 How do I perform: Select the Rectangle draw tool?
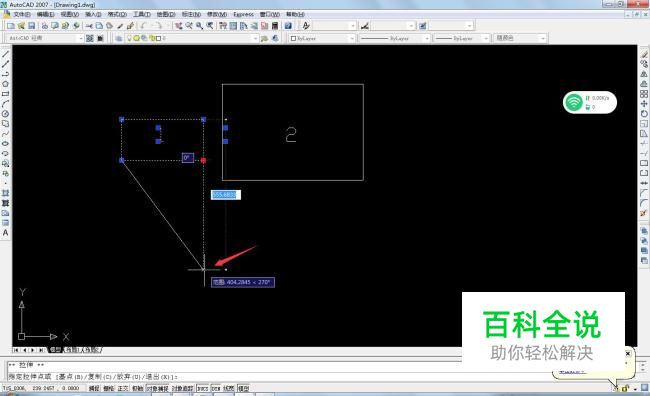click(5, 94)
